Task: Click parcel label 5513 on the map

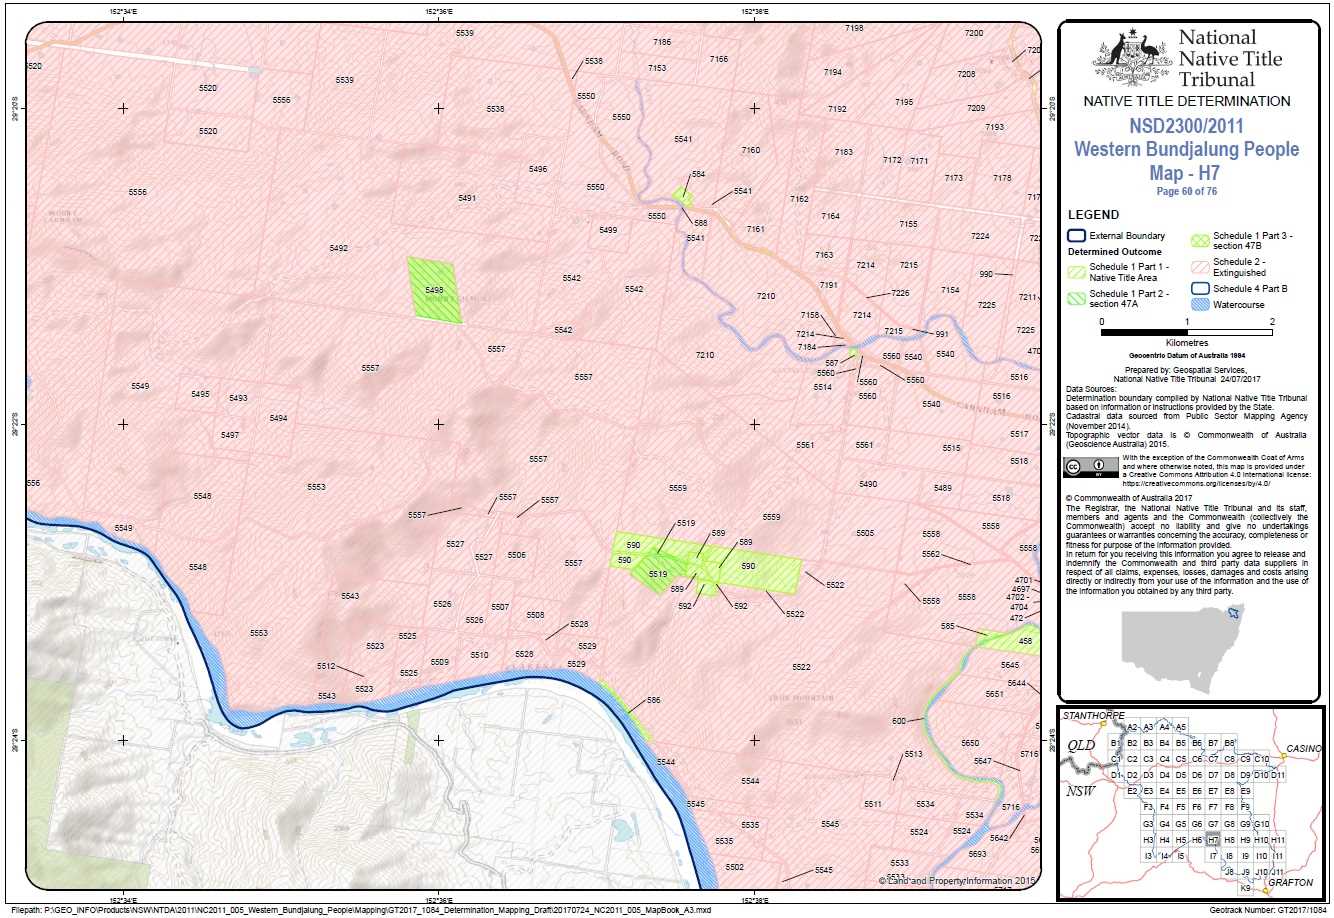Action: click(x=913, y=754)
